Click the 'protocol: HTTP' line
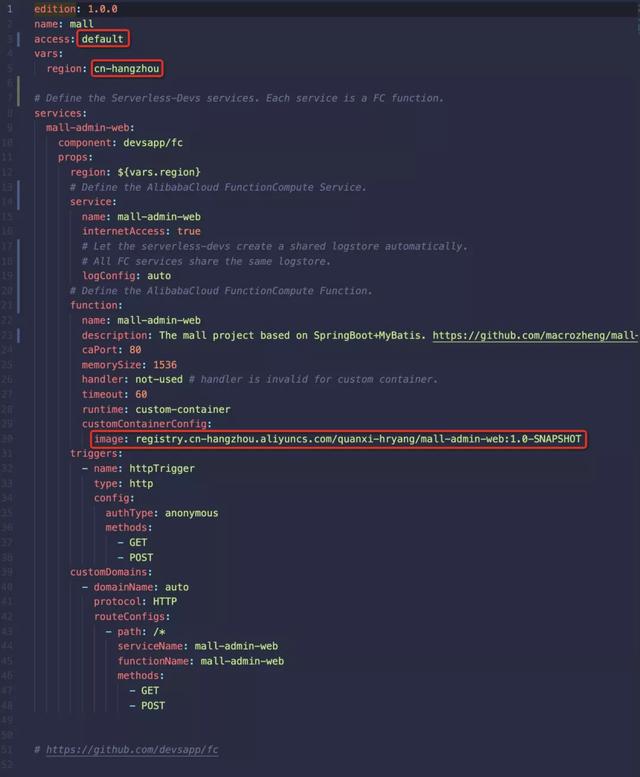The image size is (640, 777). (135, 602)
